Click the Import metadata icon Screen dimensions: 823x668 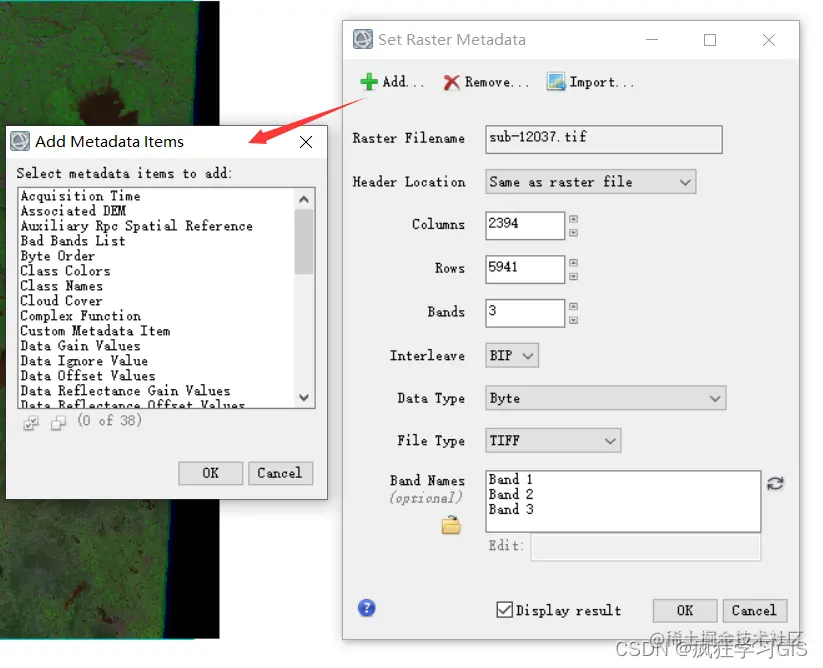point(556,82)
